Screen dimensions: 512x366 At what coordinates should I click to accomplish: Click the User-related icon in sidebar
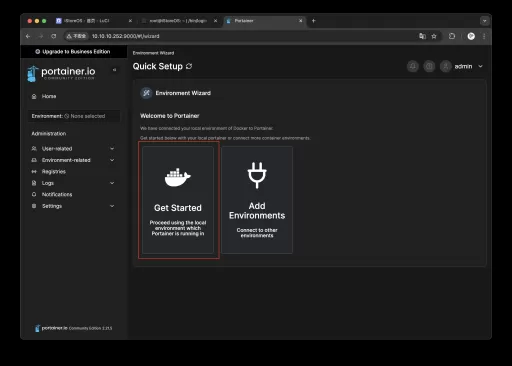pyautogui.click(x=34, y=149)
